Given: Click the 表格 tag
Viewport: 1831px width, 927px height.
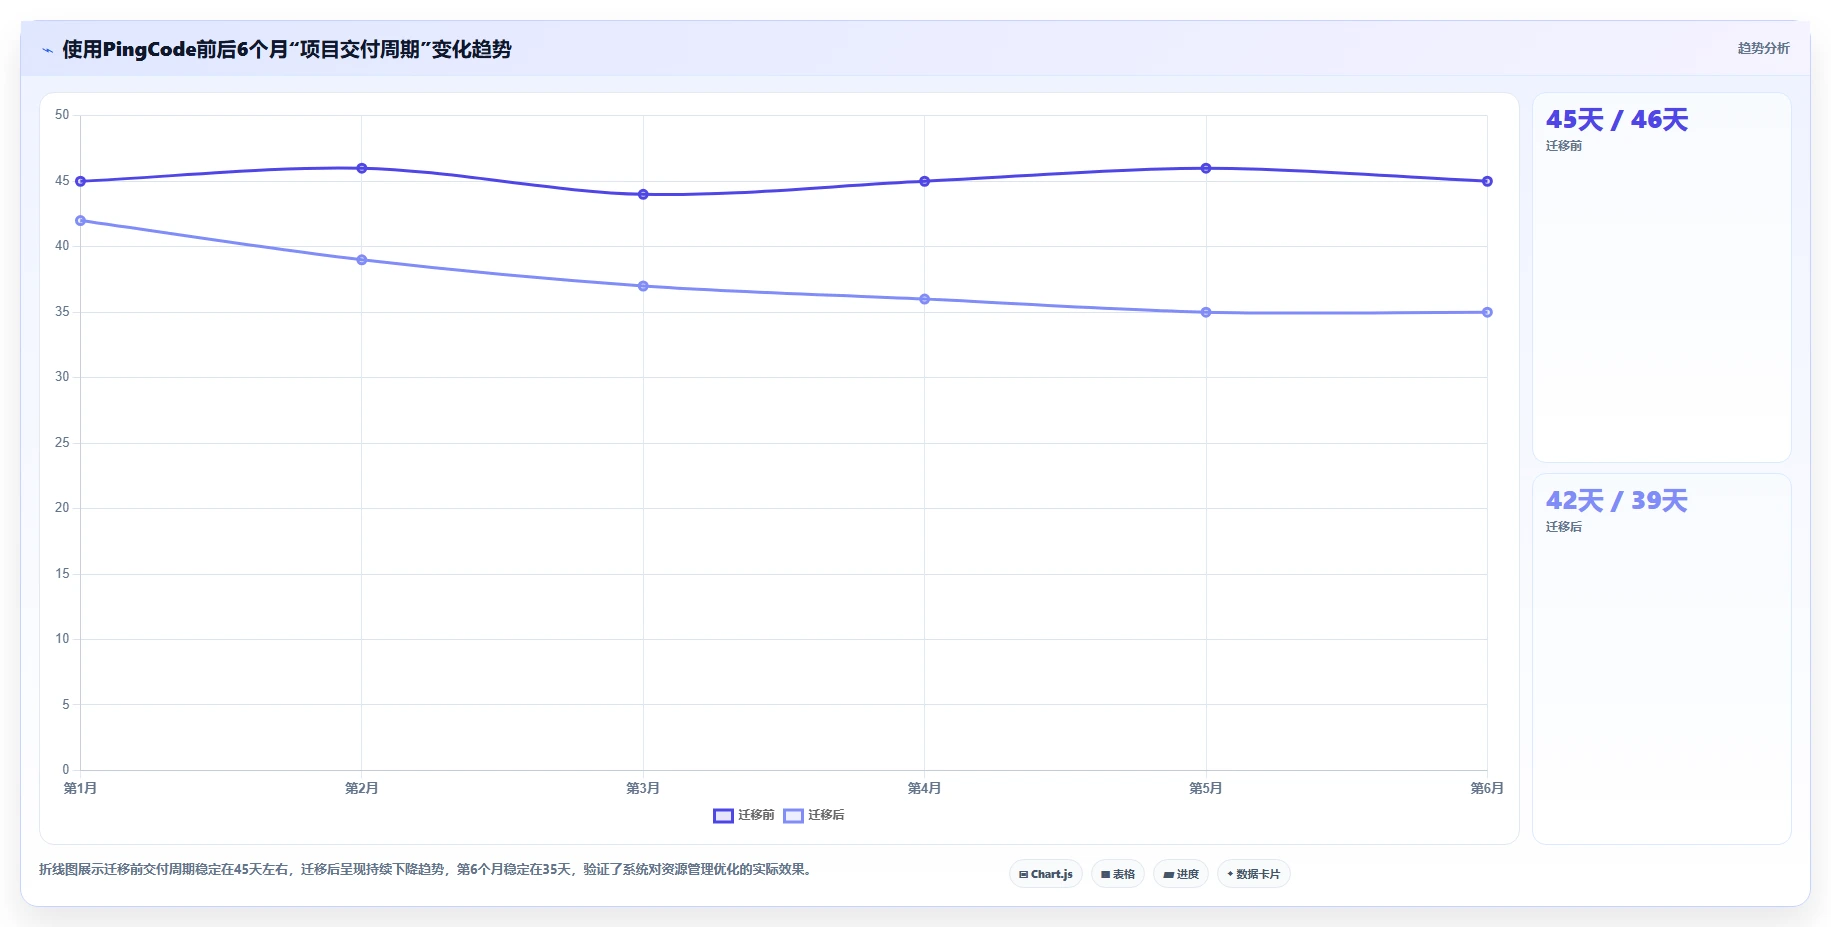Looking at the screenshot, I should [1118, 874].
